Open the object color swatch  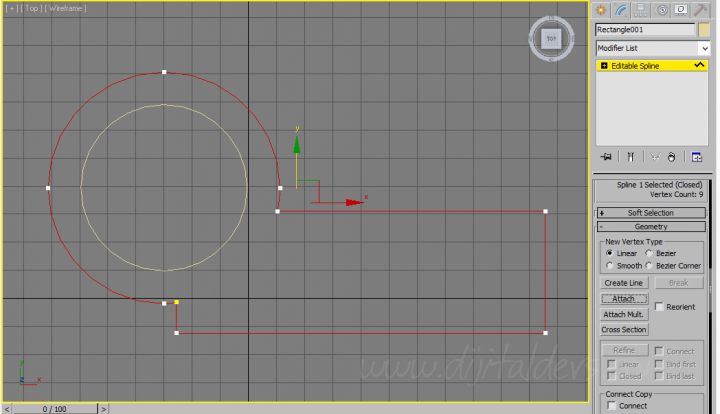tap(704, 29)
